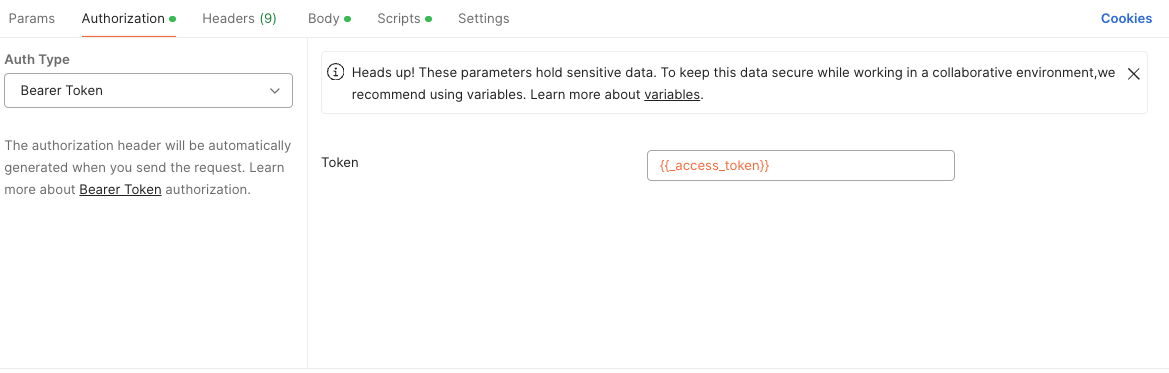This screenshot has width=1169, height=373.
Task: Open the Headers (9) tab
Action: pyautogui.click(x=239, y=19)
